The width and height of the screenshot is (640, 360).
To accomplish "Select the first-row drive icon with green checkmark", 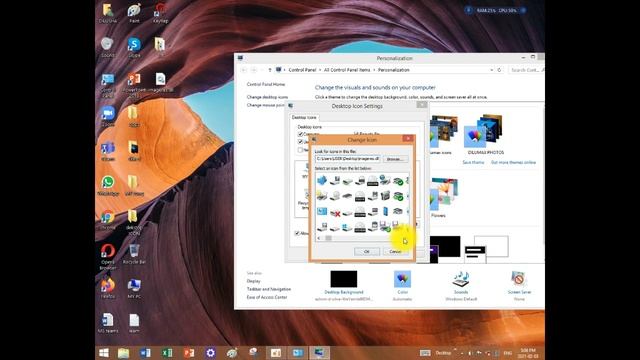I will click(398, 180).
